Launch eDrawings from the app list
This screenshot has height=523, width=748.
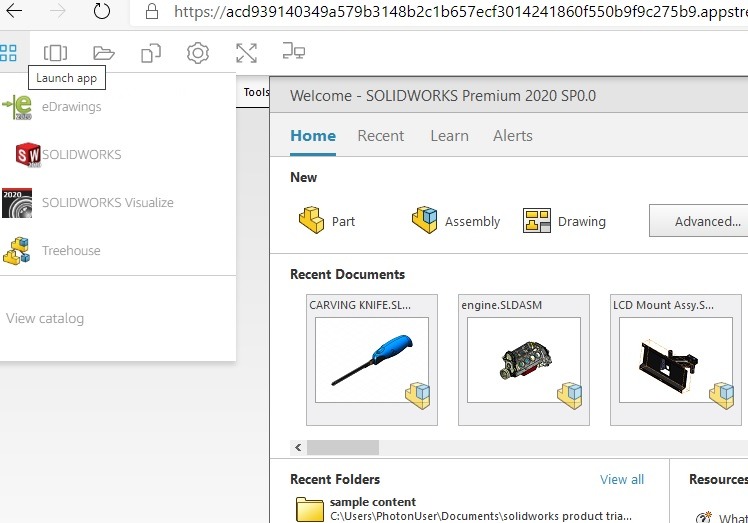click(x=72, y=107)
